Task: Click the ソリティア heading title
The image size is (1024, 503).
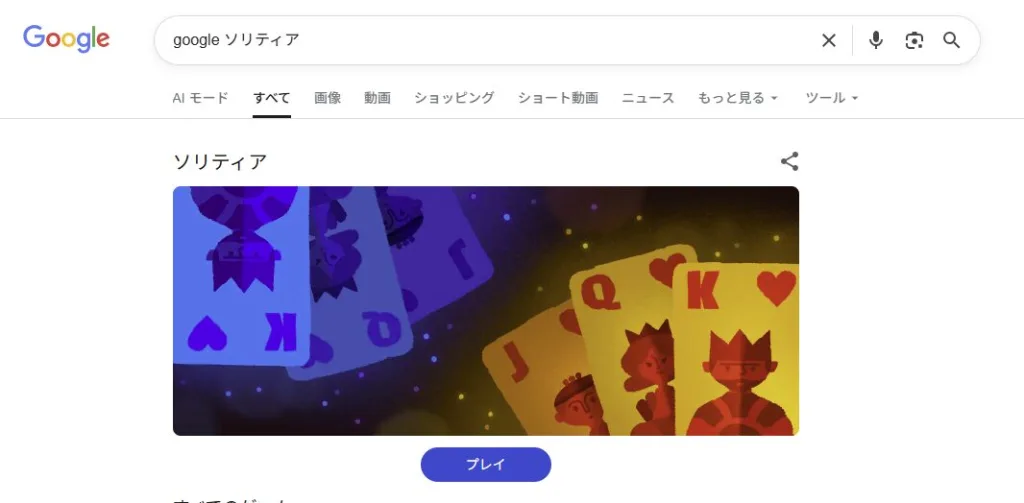Action: [220, 161]
